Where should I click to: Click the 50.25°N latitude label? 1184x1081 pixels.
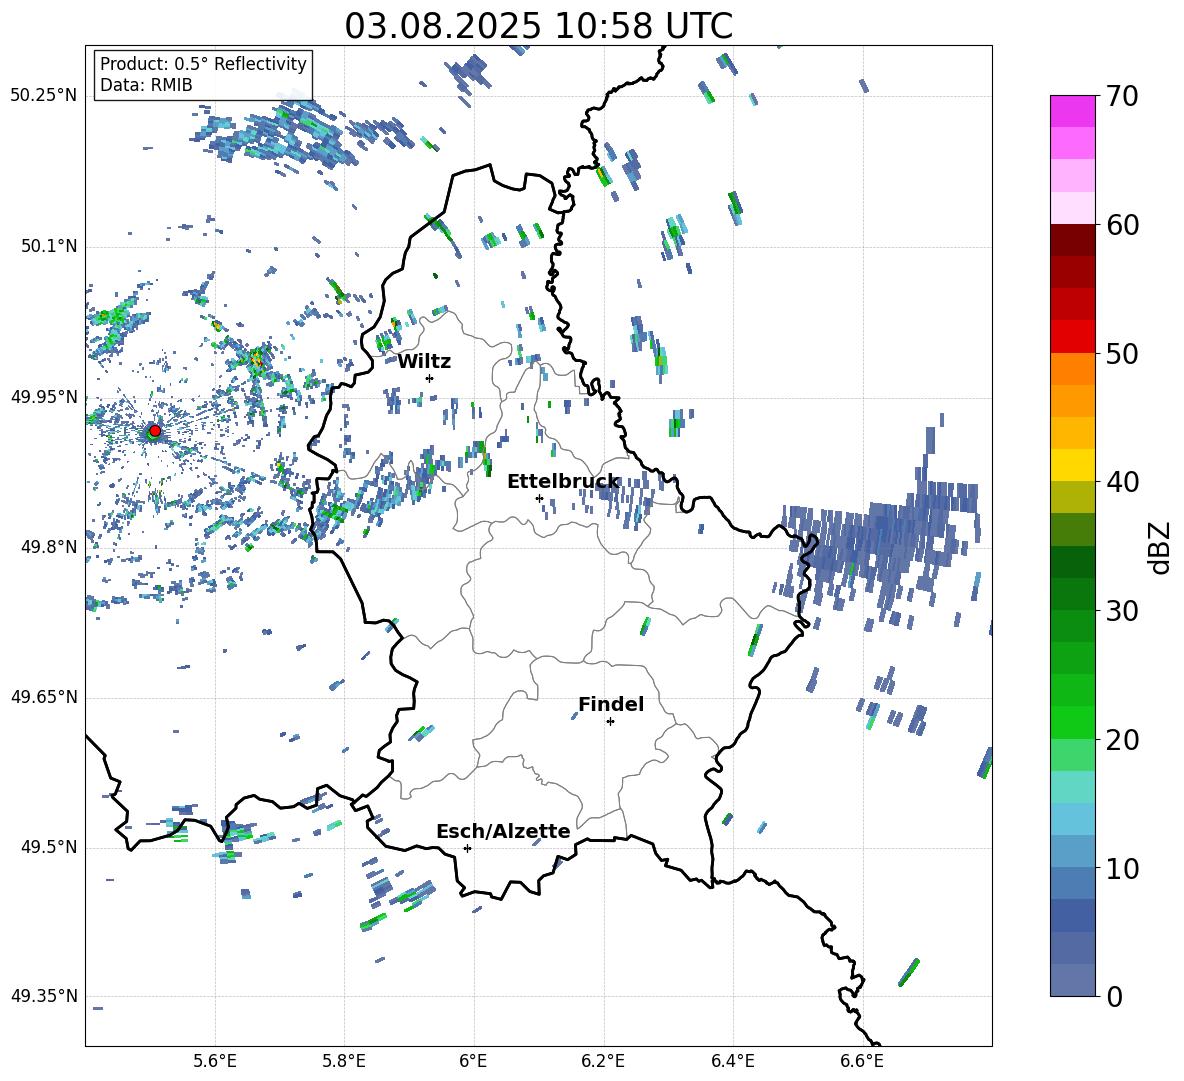[44, 96]
